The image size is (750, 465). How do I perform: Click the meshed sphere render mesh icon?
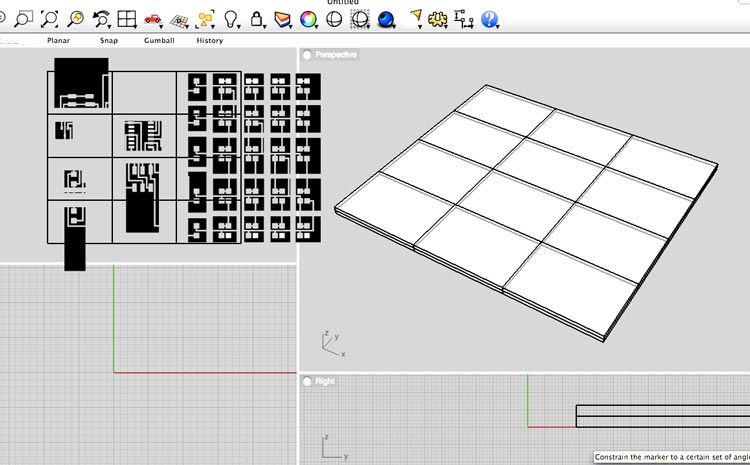360,20
